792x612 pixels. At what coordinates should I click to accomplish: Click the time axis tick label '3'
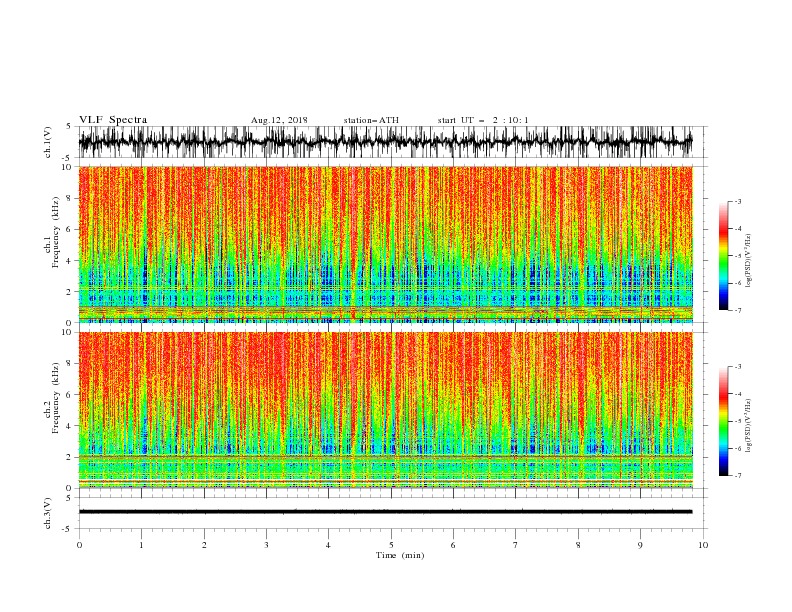click(x=266, y=545)
